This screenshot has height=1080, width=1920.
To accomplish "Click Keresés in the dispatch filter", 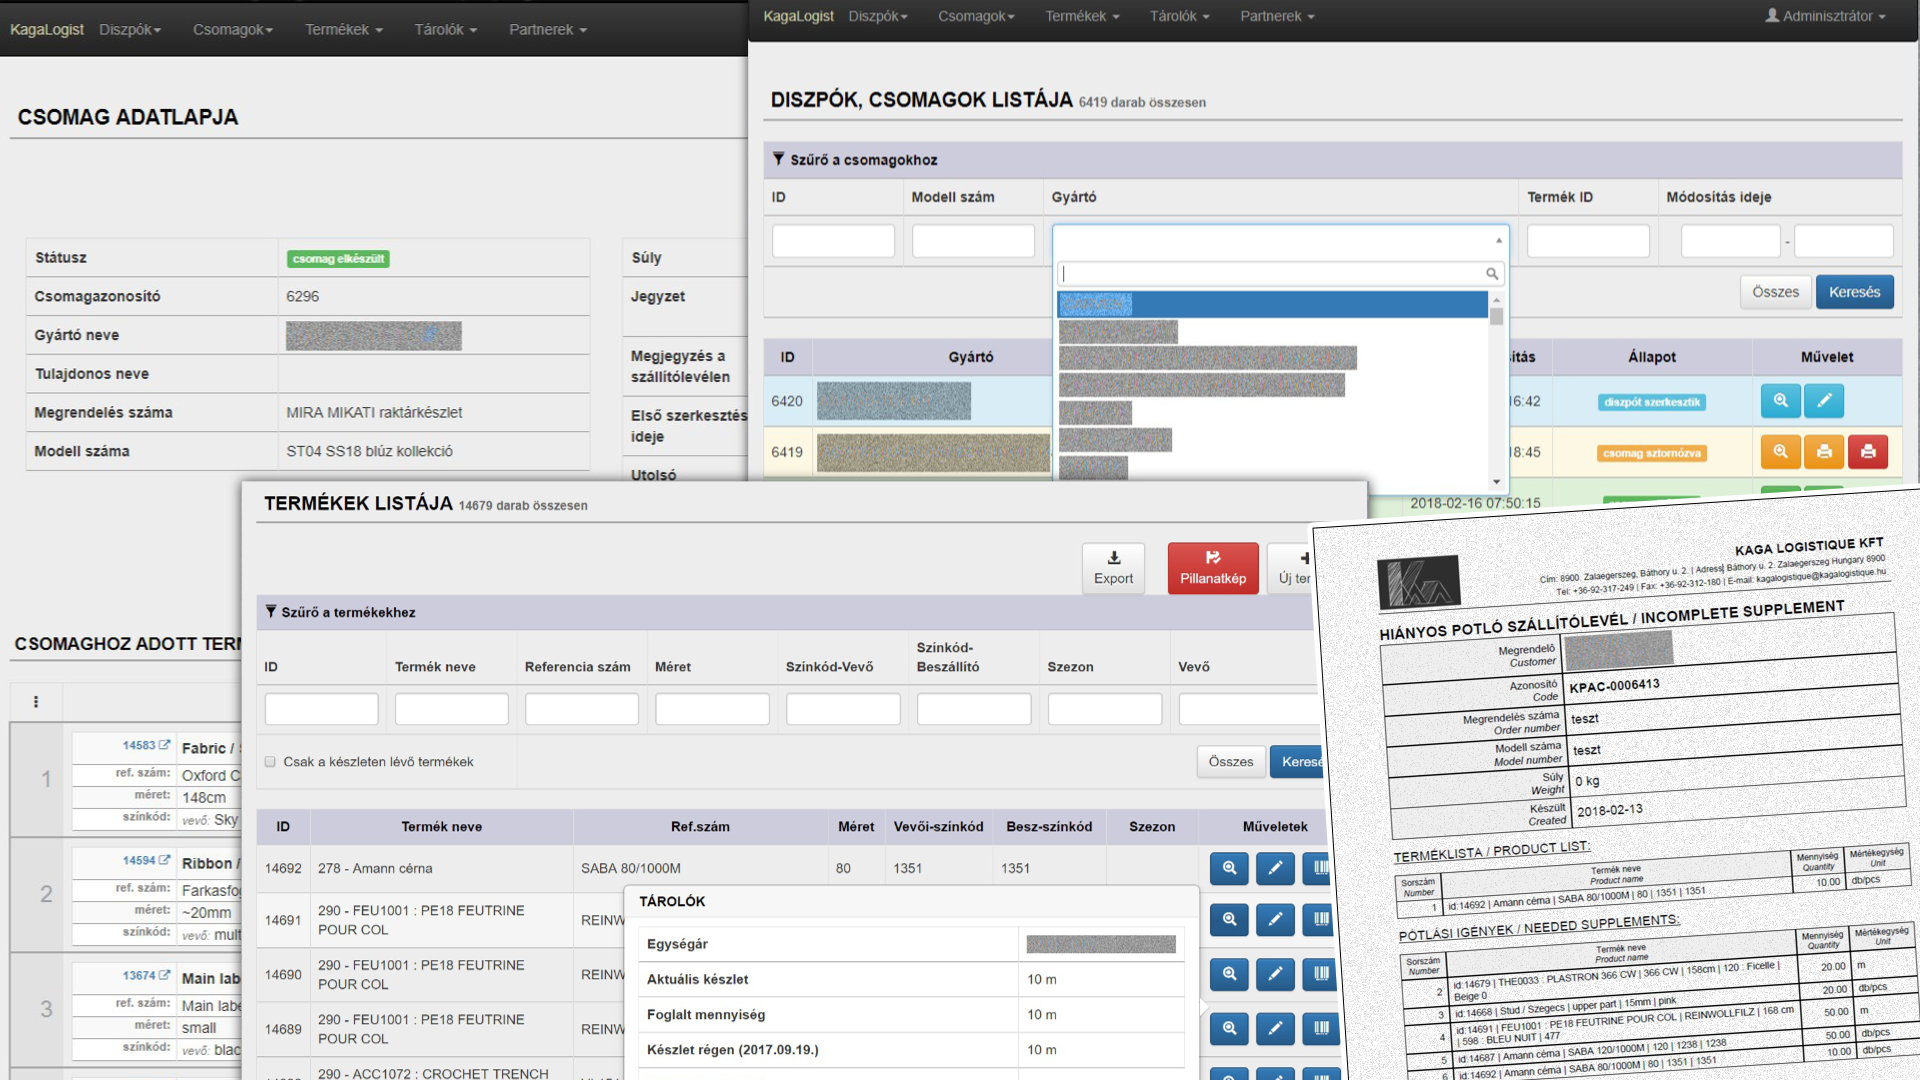I will [x=1854, y=292].
